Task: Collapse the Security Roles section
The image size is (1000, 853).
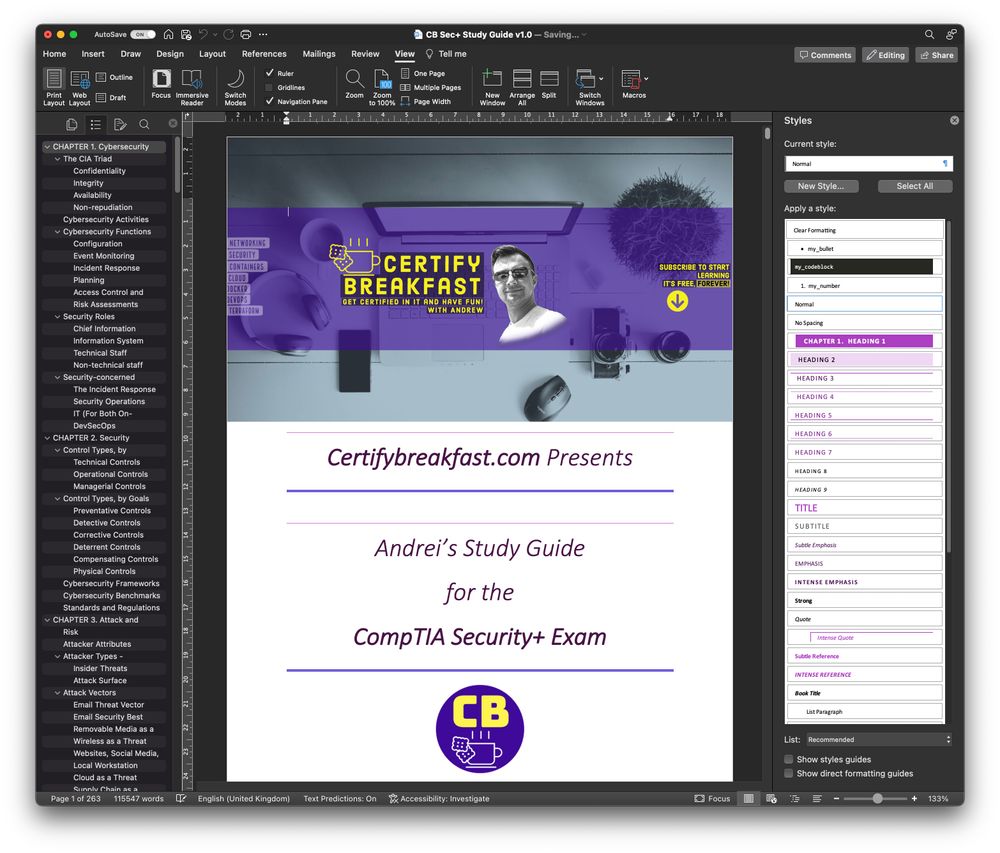Action: coord(56,317)
